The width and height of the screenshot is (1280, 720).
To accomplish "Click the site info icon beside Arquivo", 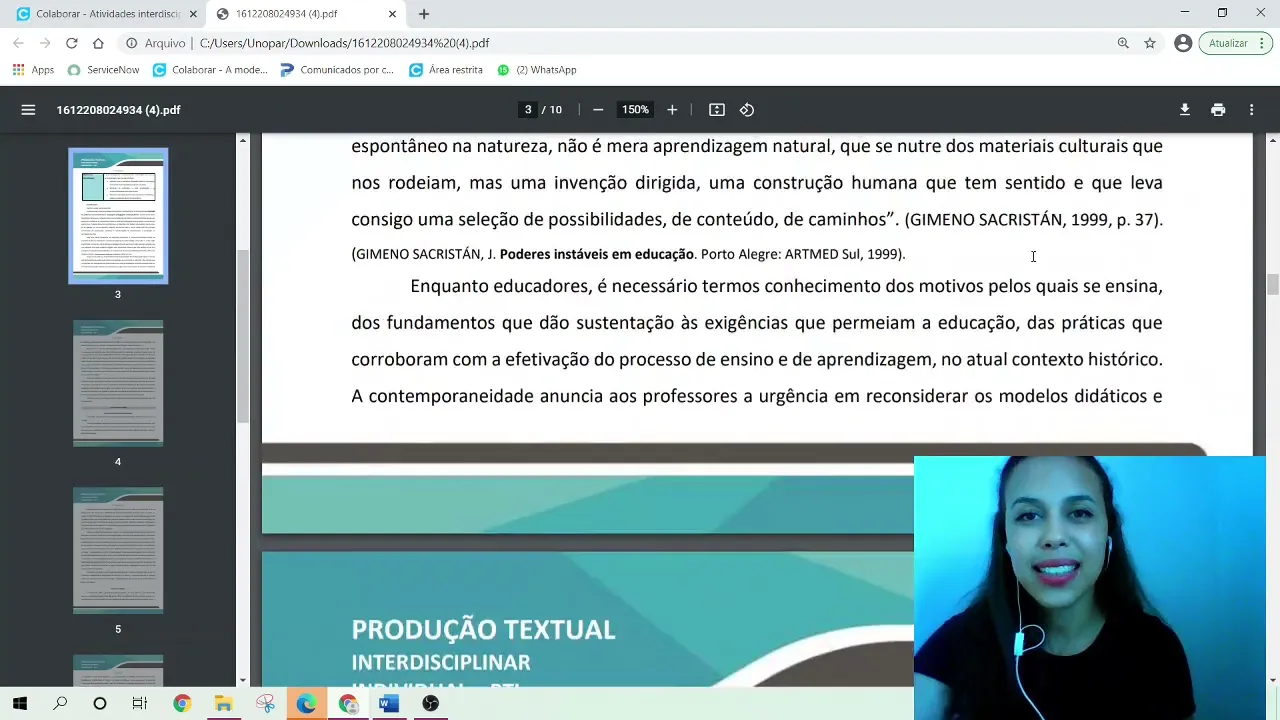I will [131, 43].
